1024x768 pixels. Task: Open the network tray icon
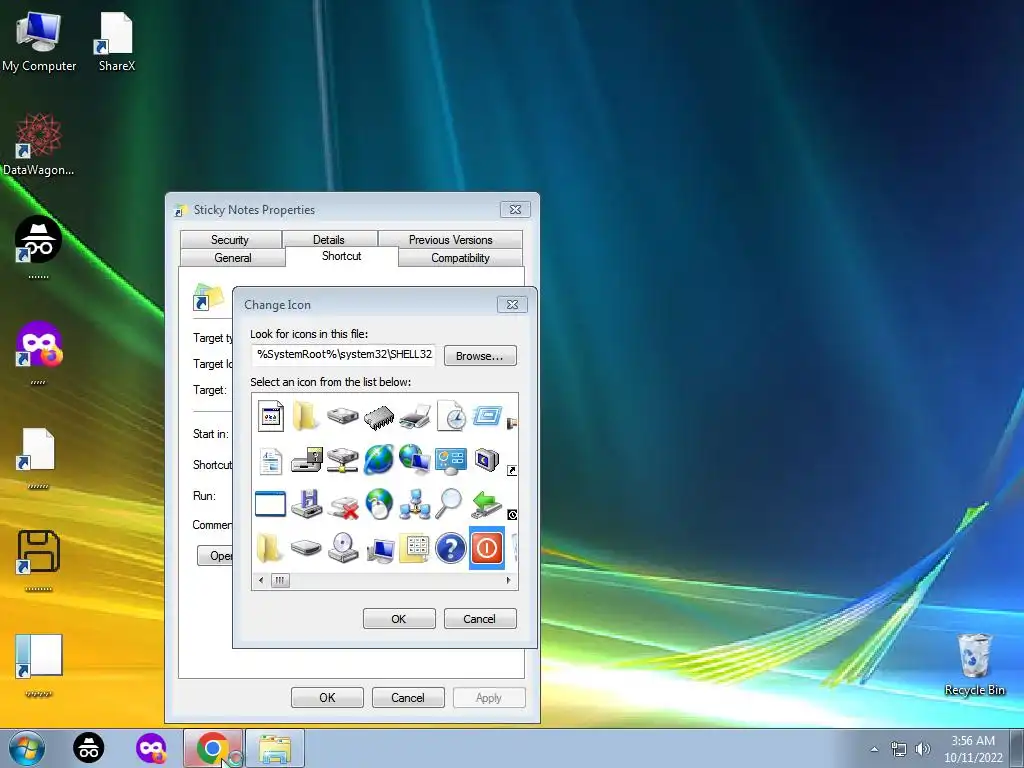(899, 749)
